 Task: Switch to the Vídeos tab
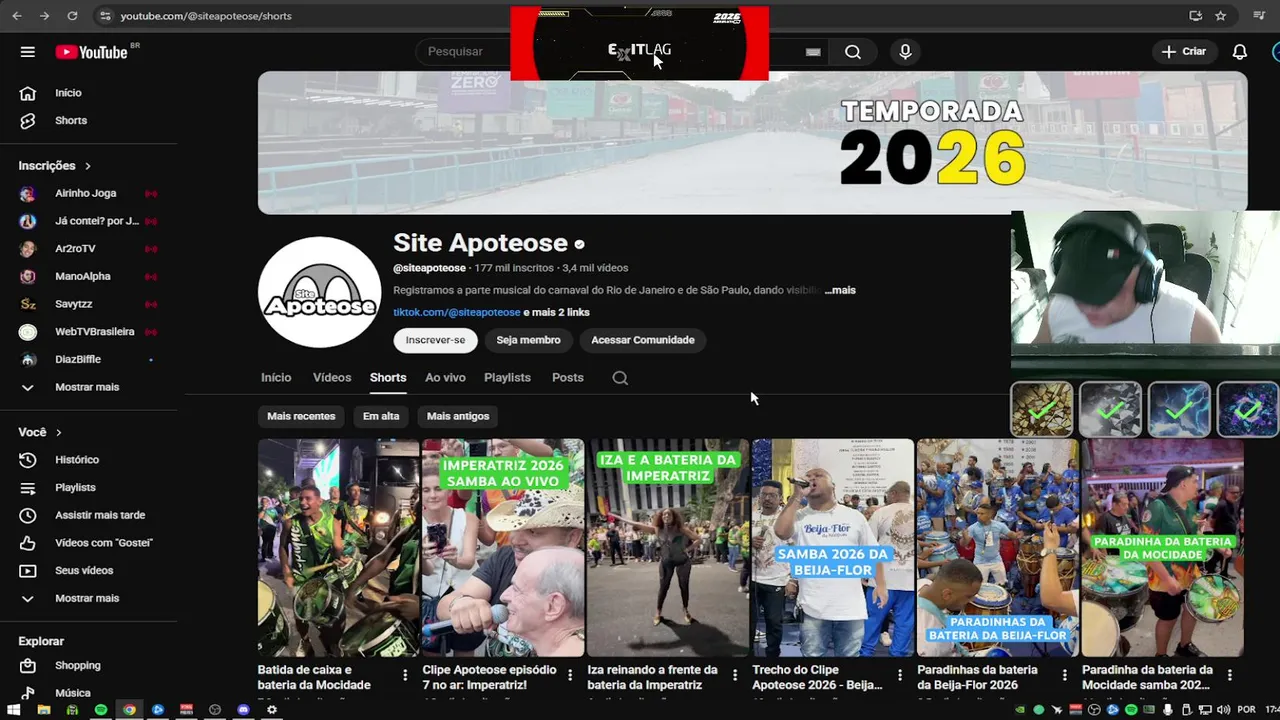[x=332, y=378]
